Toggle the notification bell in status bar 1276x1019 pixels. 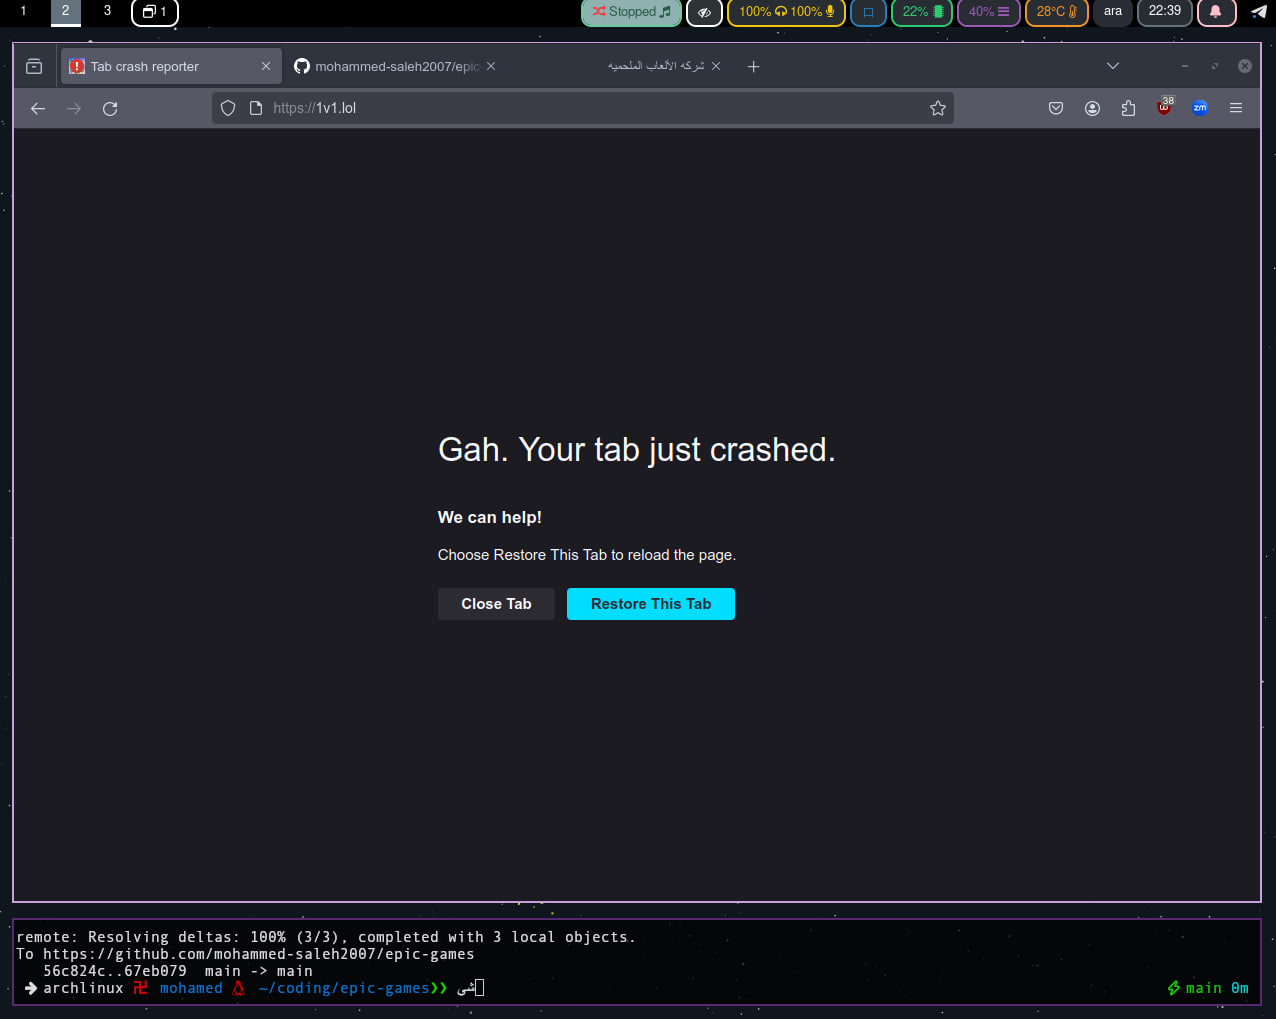point(1216,12)
